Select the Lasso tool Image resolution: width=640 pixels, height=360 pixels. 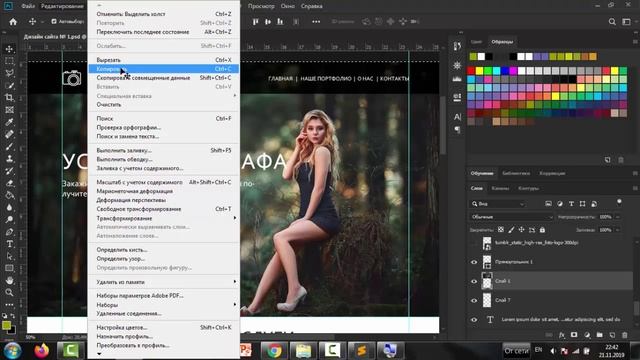[x=9, y=73]
